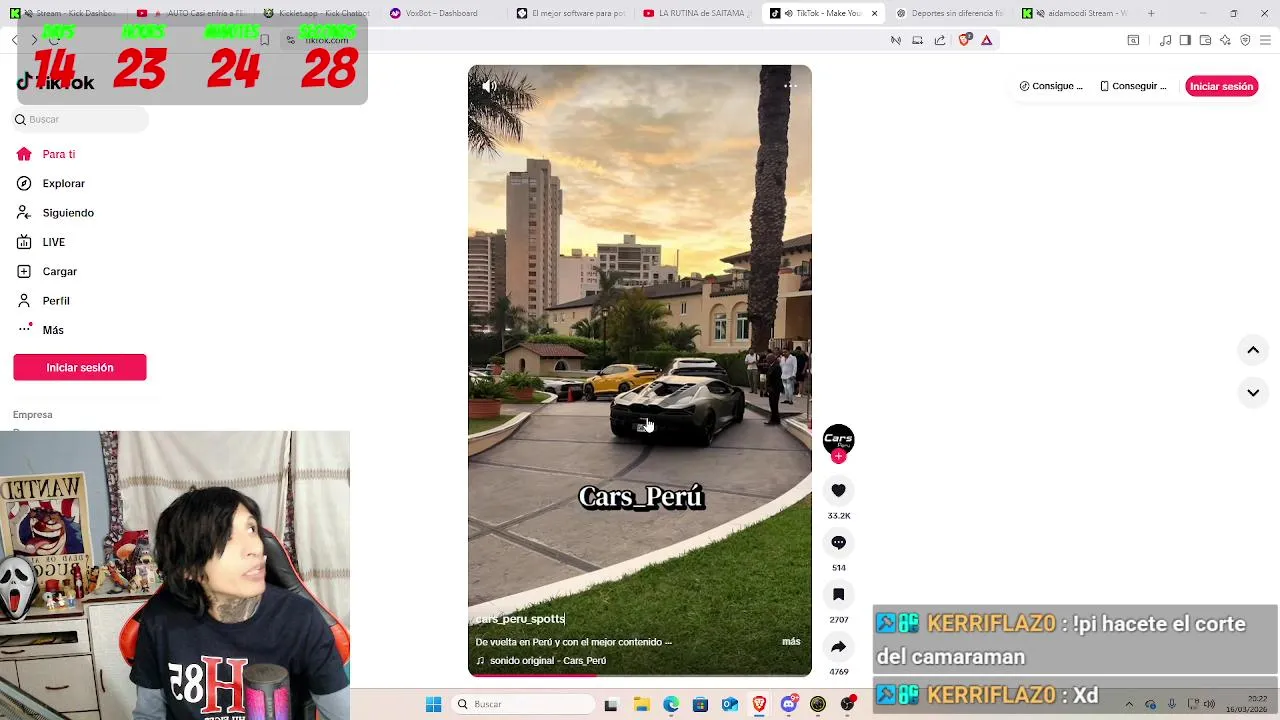Toggle the browser sidebar panel icon
The image size is (1280, 720).
[1185, 40]
